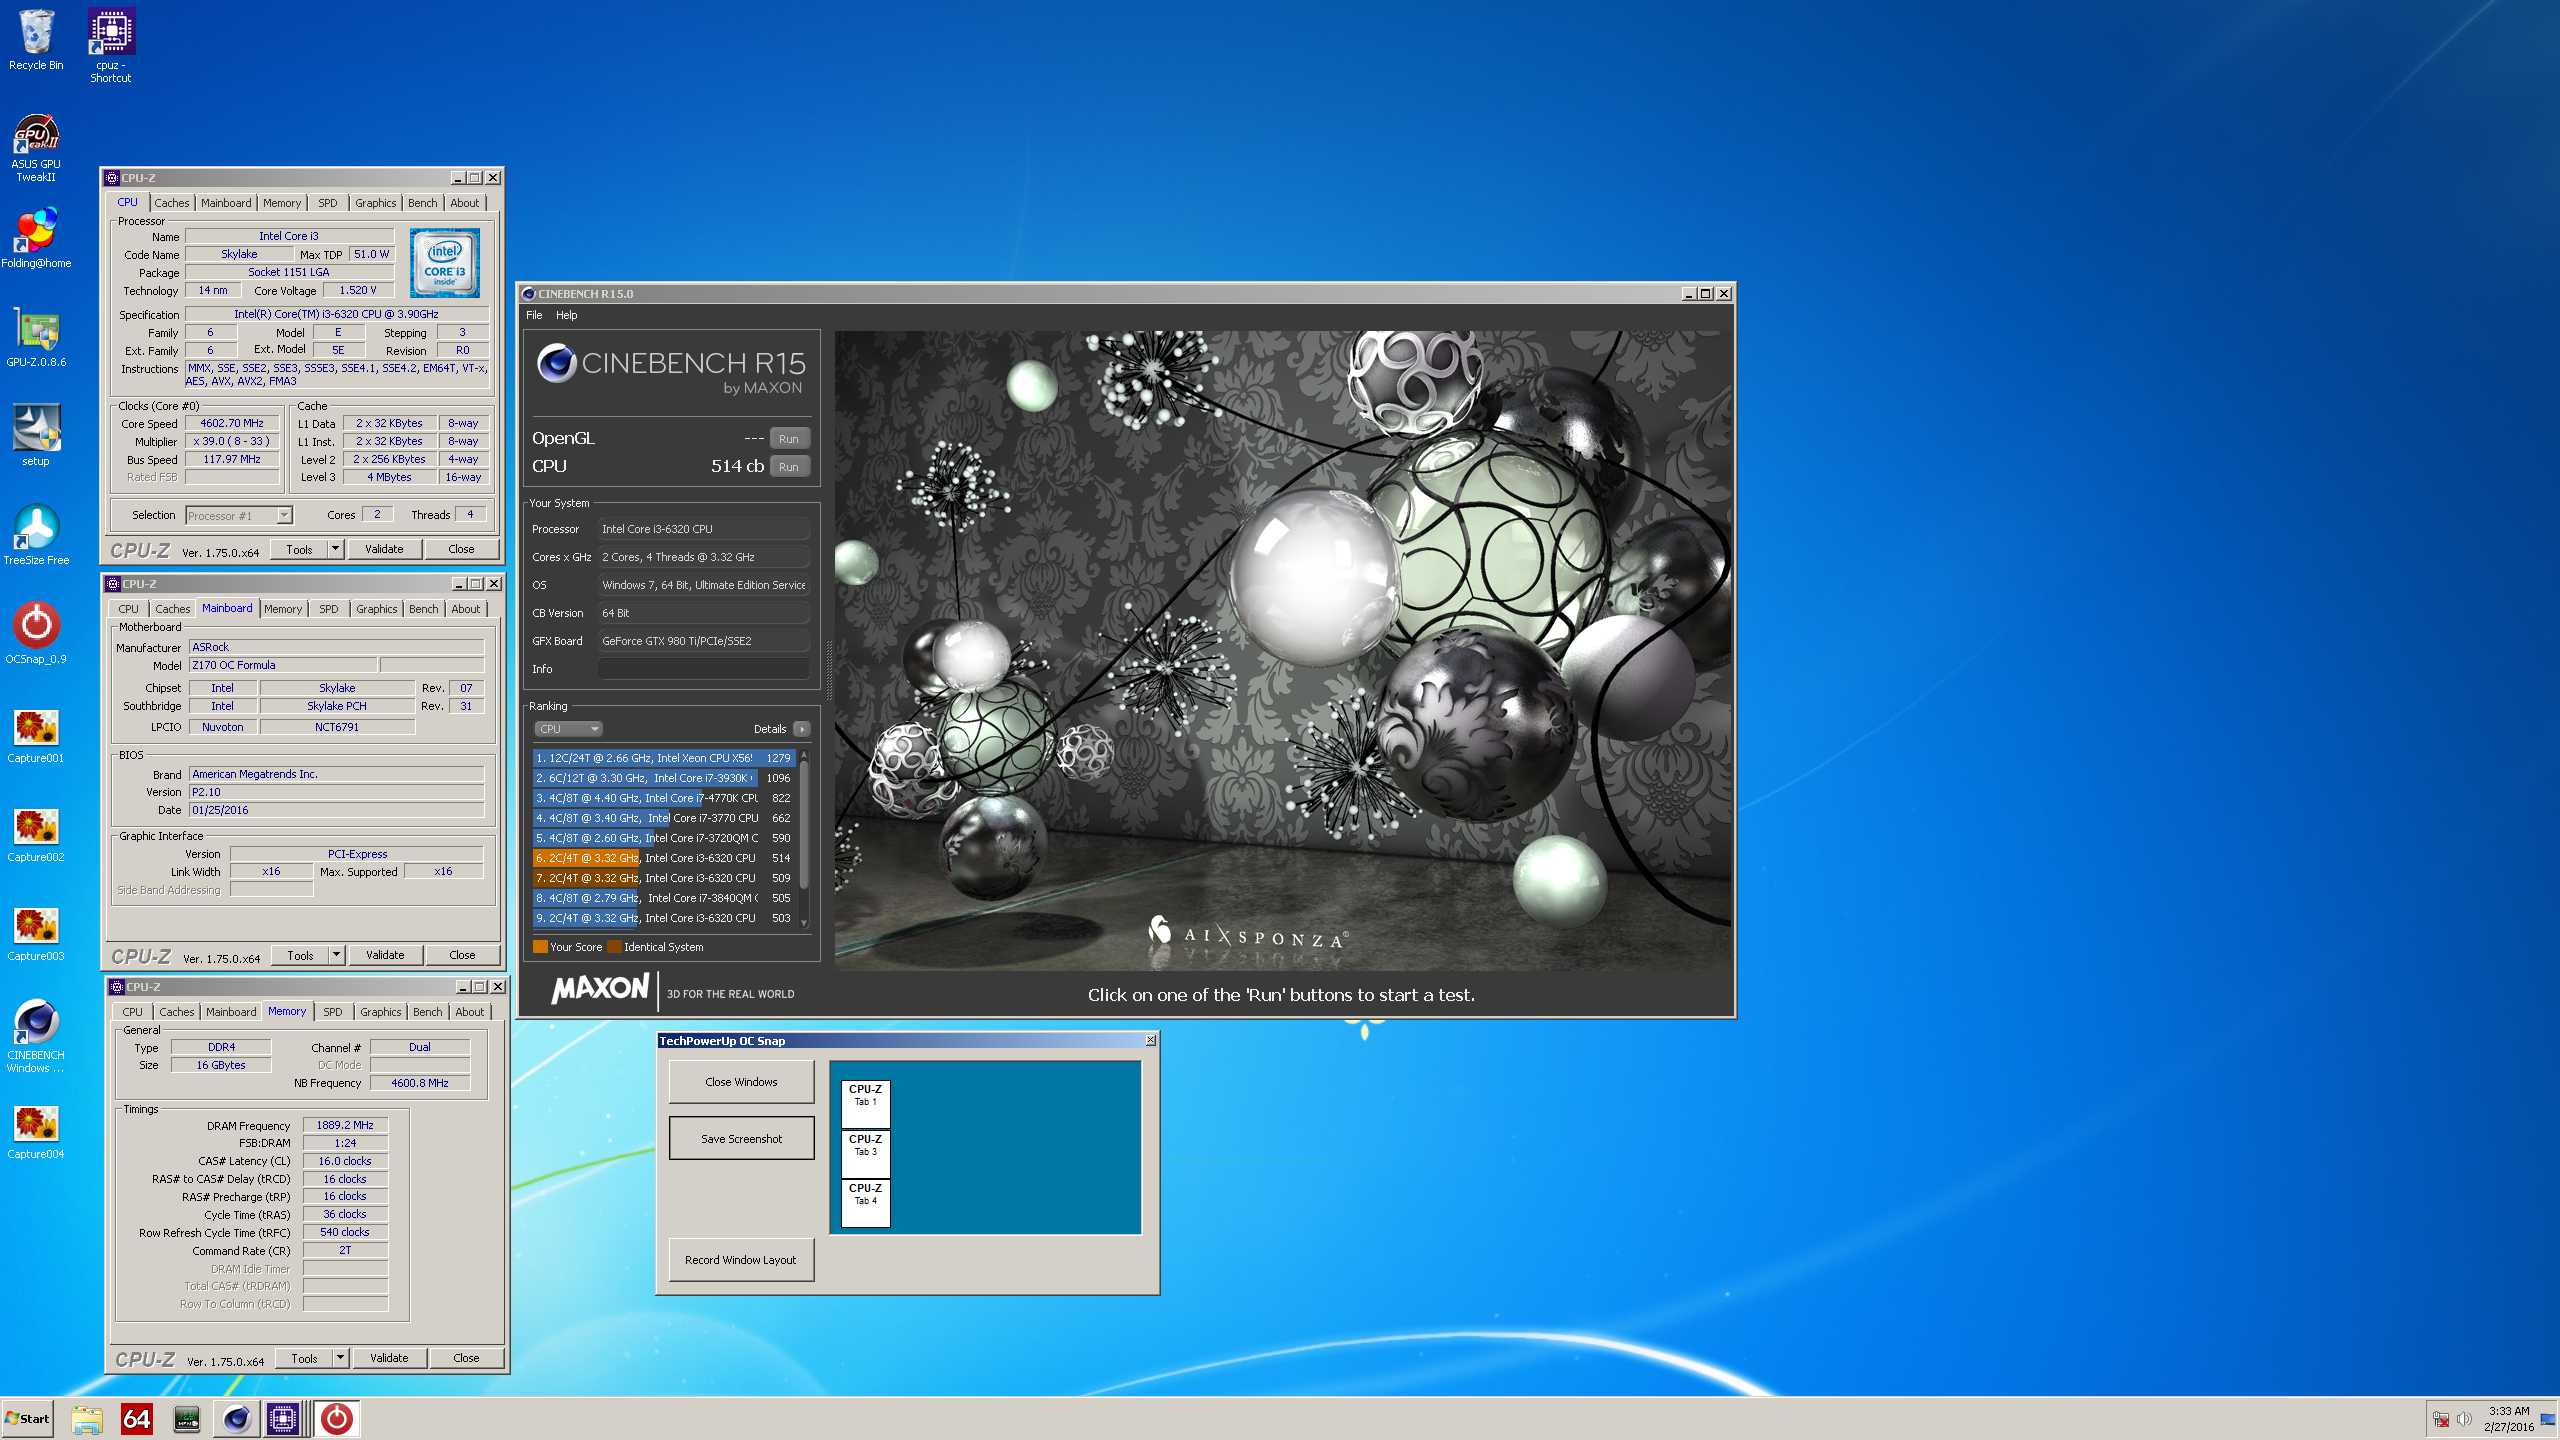
Task: Open the Help menu in Cinebench
Action: [x=566, y=315]
